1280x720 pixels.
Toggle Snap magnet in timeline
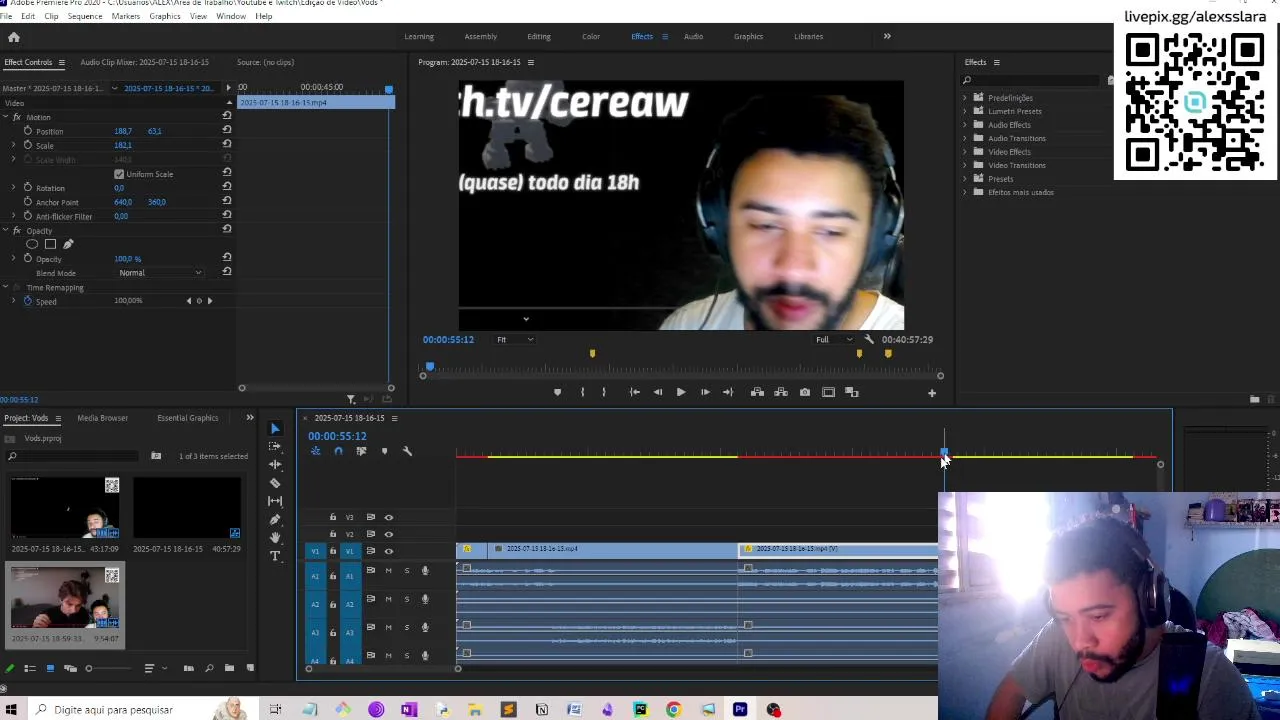(x=338, y=451)
